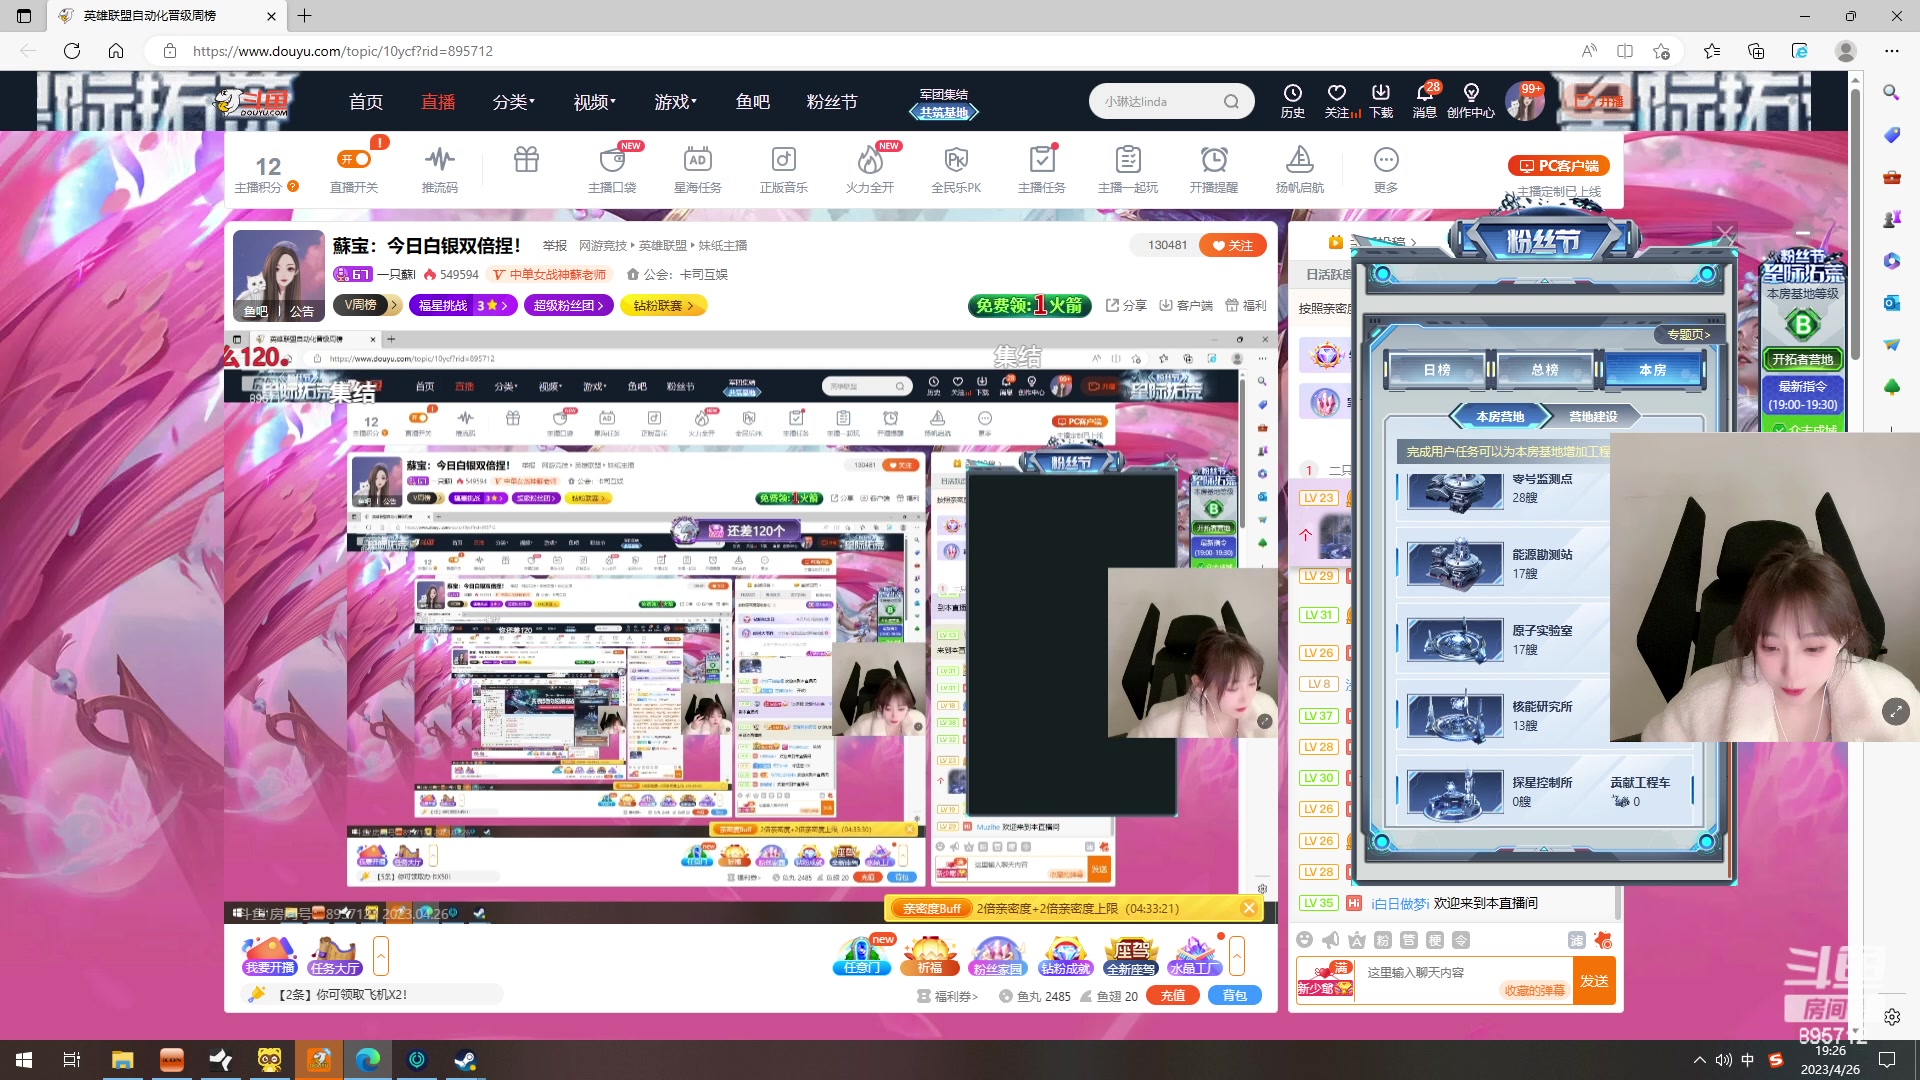The image size is (1920, 1080).
Task: Switch to the 总榜 ranking tab
Action: pos(1543,369)
